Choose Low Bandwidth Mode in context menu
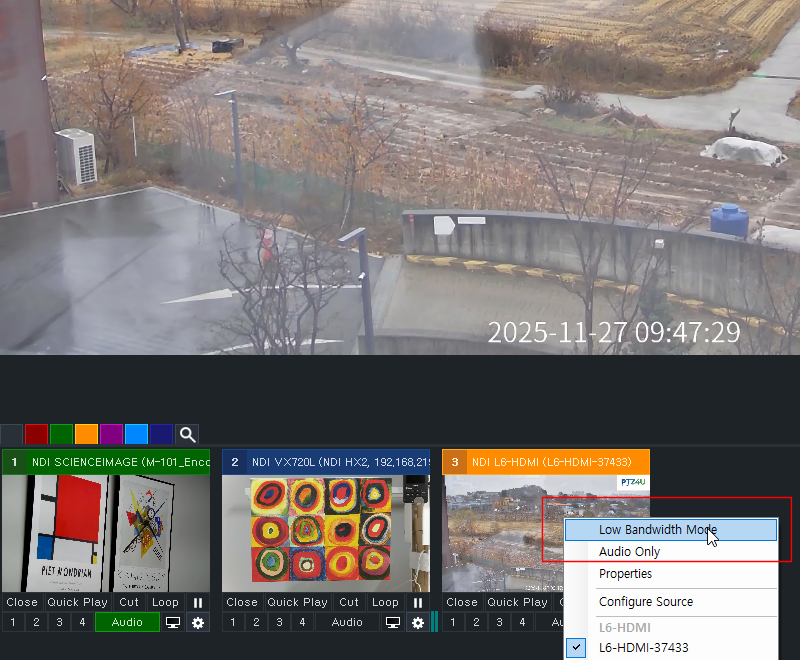Screen dimensions: 800x660 (671, 529)
